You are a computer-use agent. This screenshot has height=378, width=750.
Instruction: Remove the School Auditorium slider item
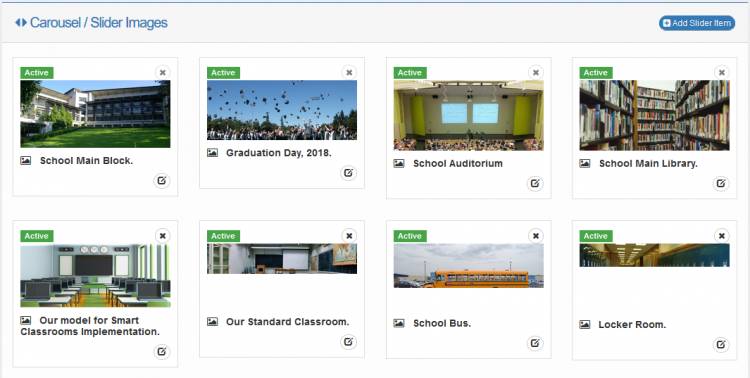click(x=536, y=73)
